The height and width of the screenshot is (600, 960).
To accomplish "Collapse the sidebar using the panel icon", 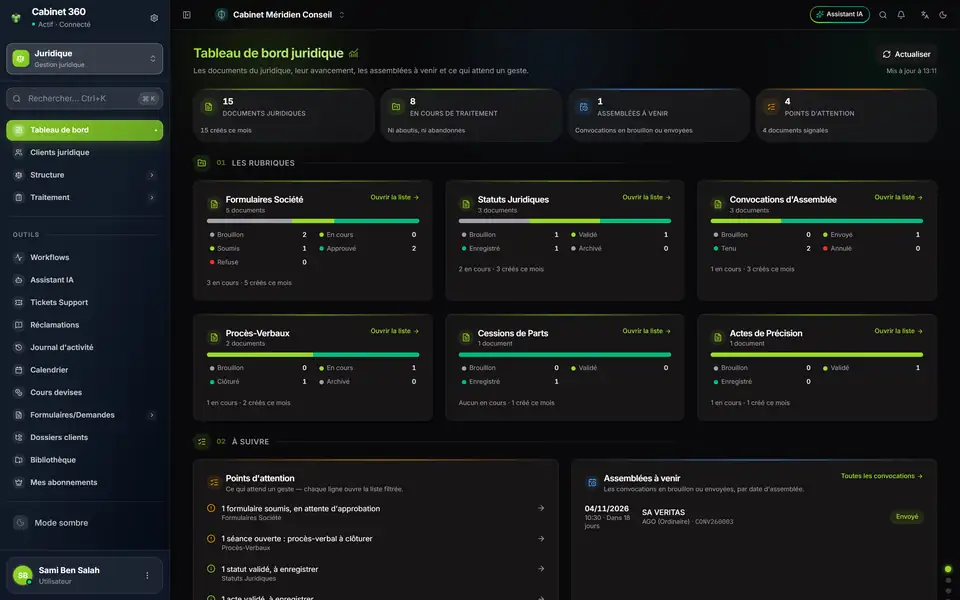I will [187, 15].
